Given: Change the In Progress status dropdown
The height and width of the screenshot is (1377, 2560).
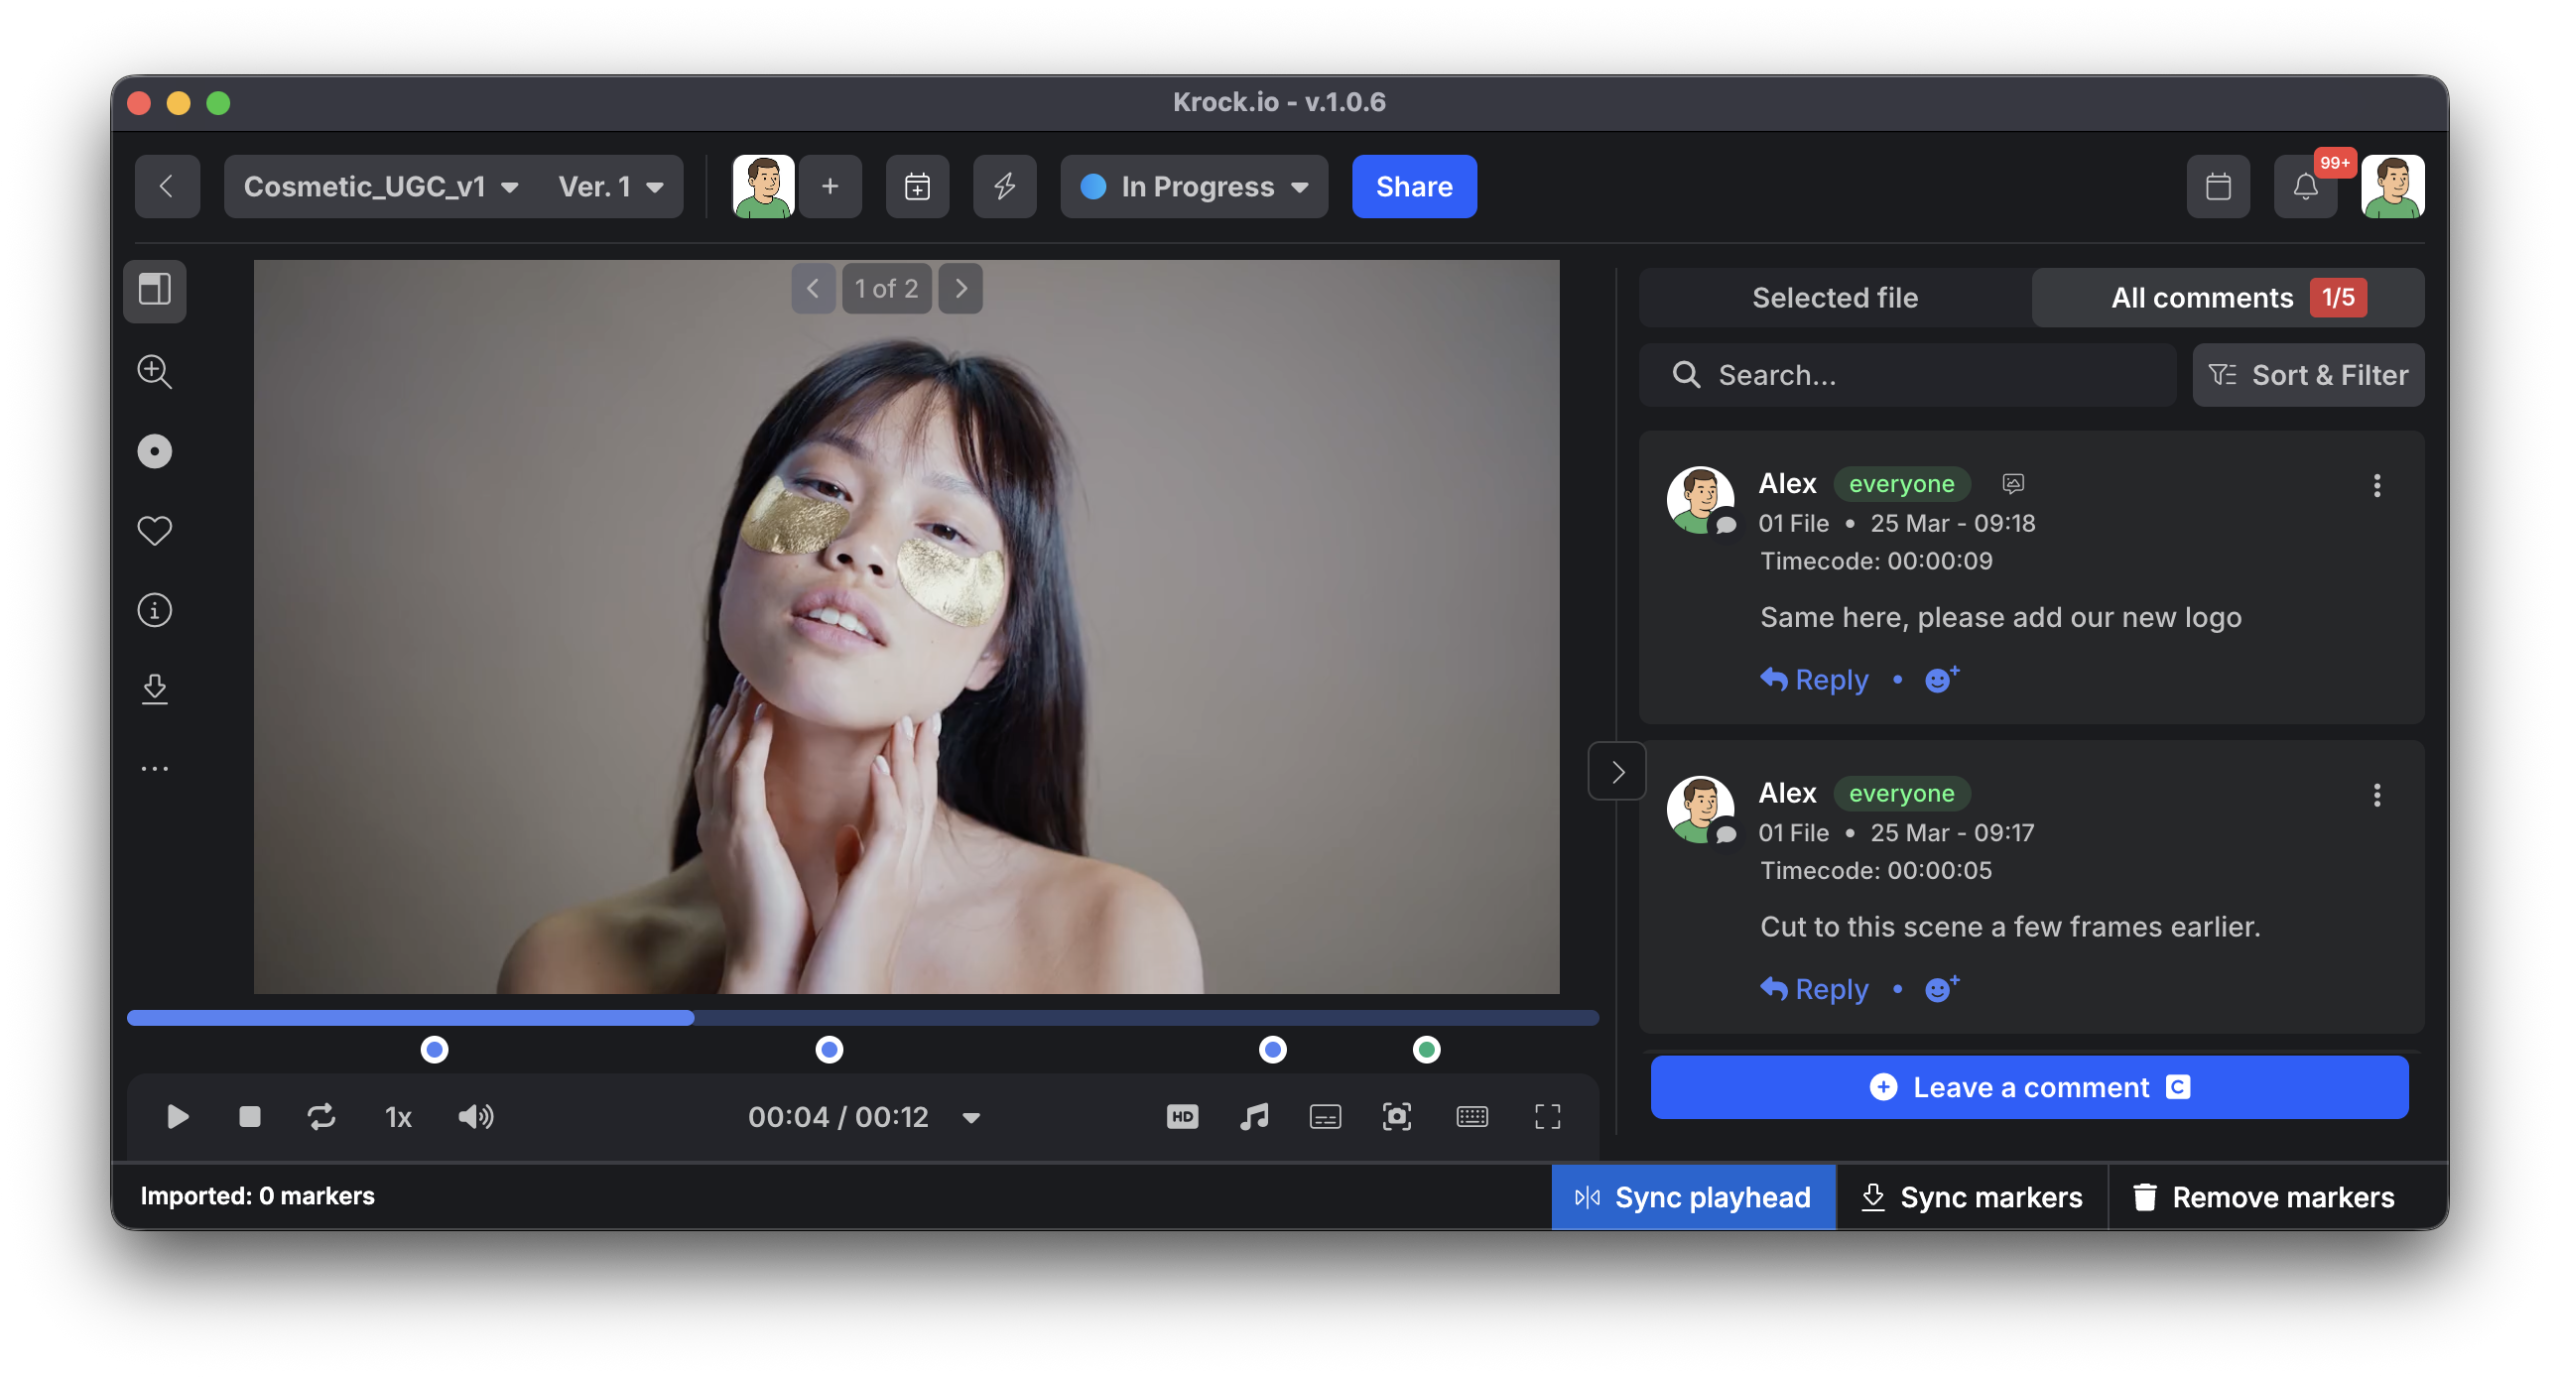Looking at the screenshot, I should [x=1194, y=186].
